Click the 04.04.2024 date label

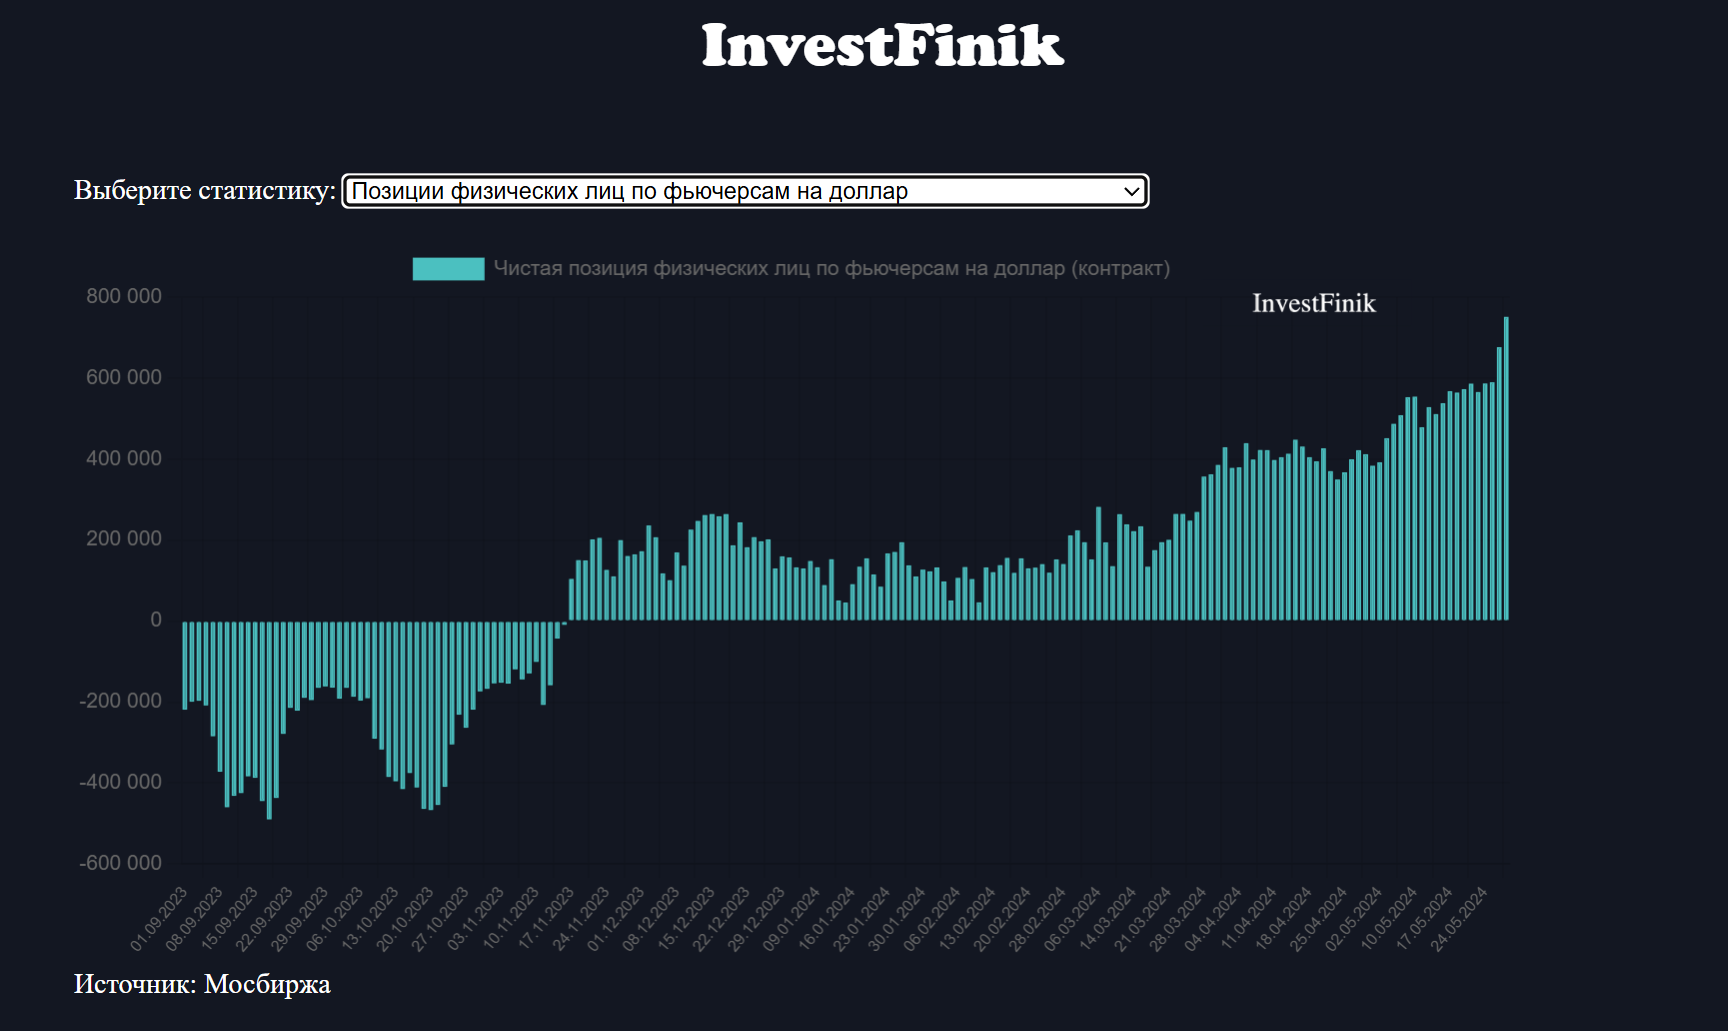(1213, 918)
